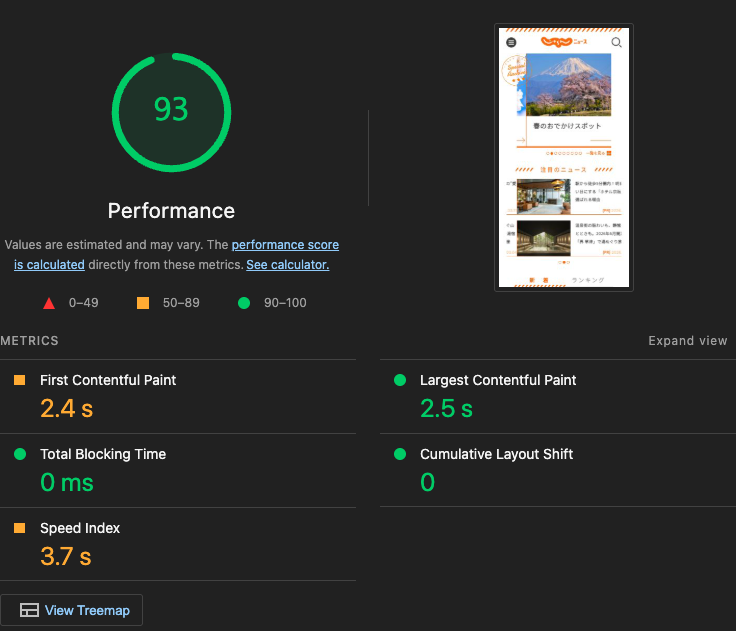Follow the "See calculator." link
Viewport: 736px width, 631px height.
coord(287,265)
